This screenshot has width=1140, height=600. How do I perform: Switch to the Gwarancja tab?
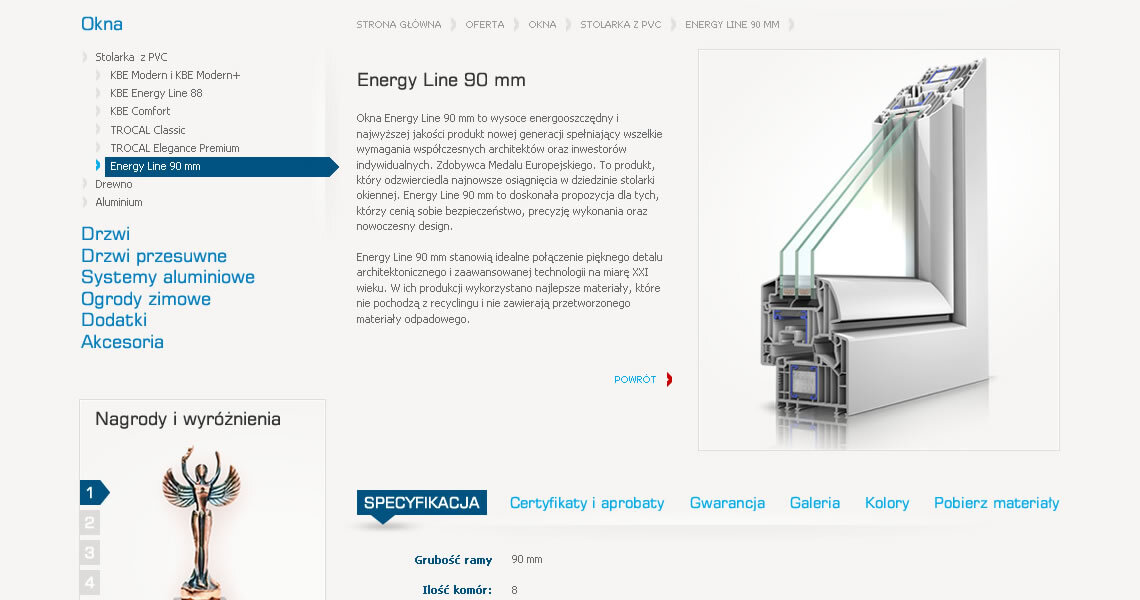click(x=727, y=503)
